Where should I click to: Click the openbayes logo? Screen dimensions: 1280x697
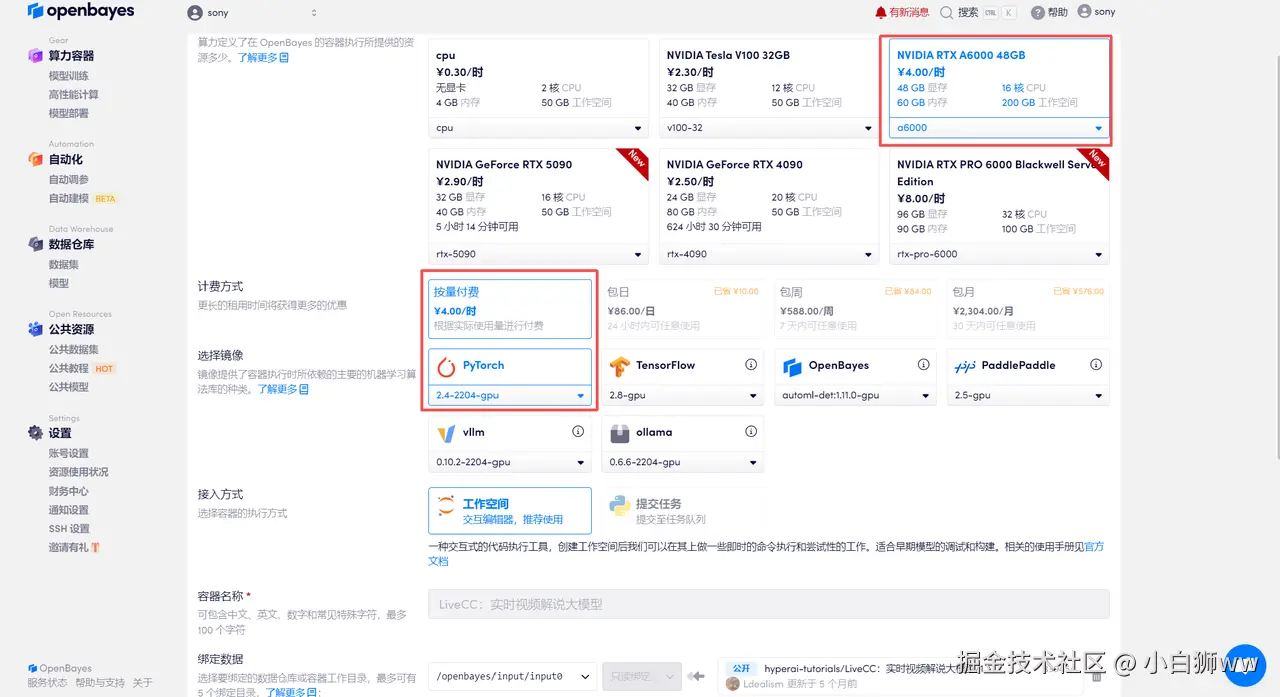(x=81, y=12)
